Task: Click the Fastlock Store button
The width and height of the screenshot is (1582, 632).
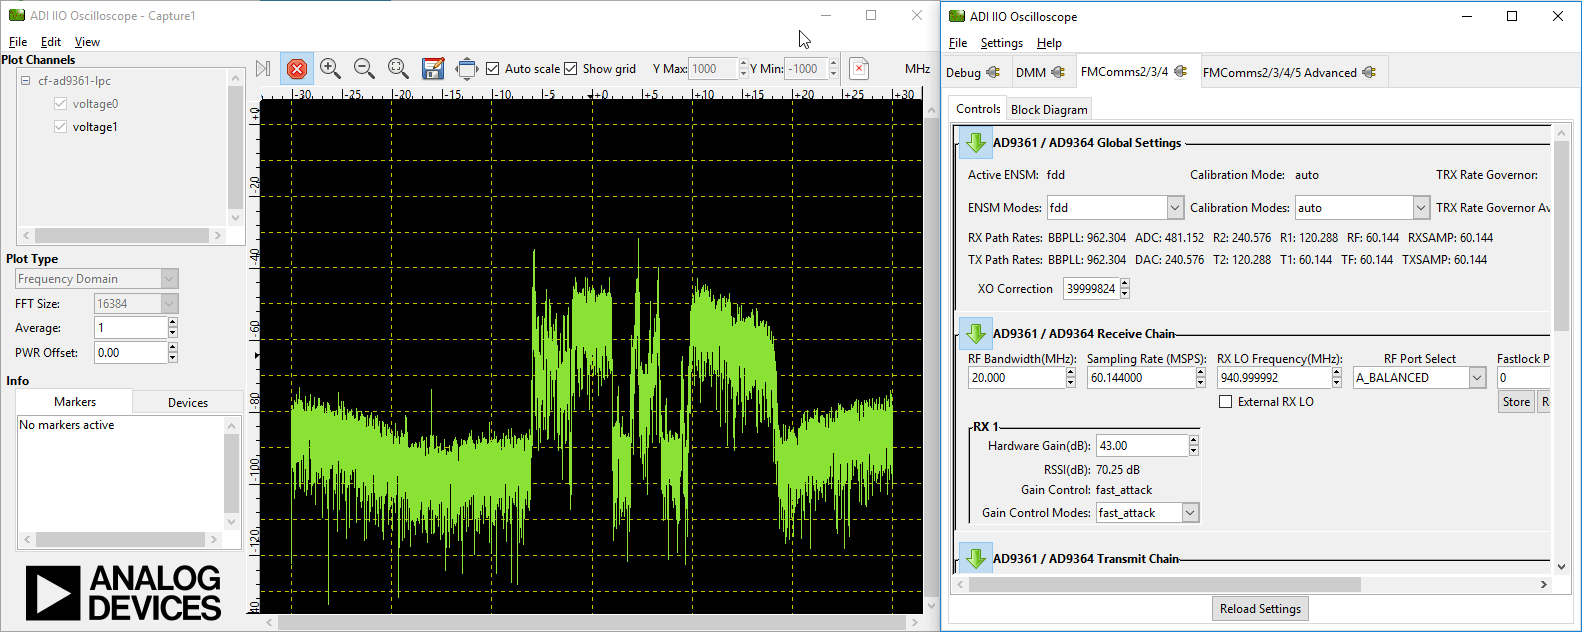Action: click(x=1516, y=402)
